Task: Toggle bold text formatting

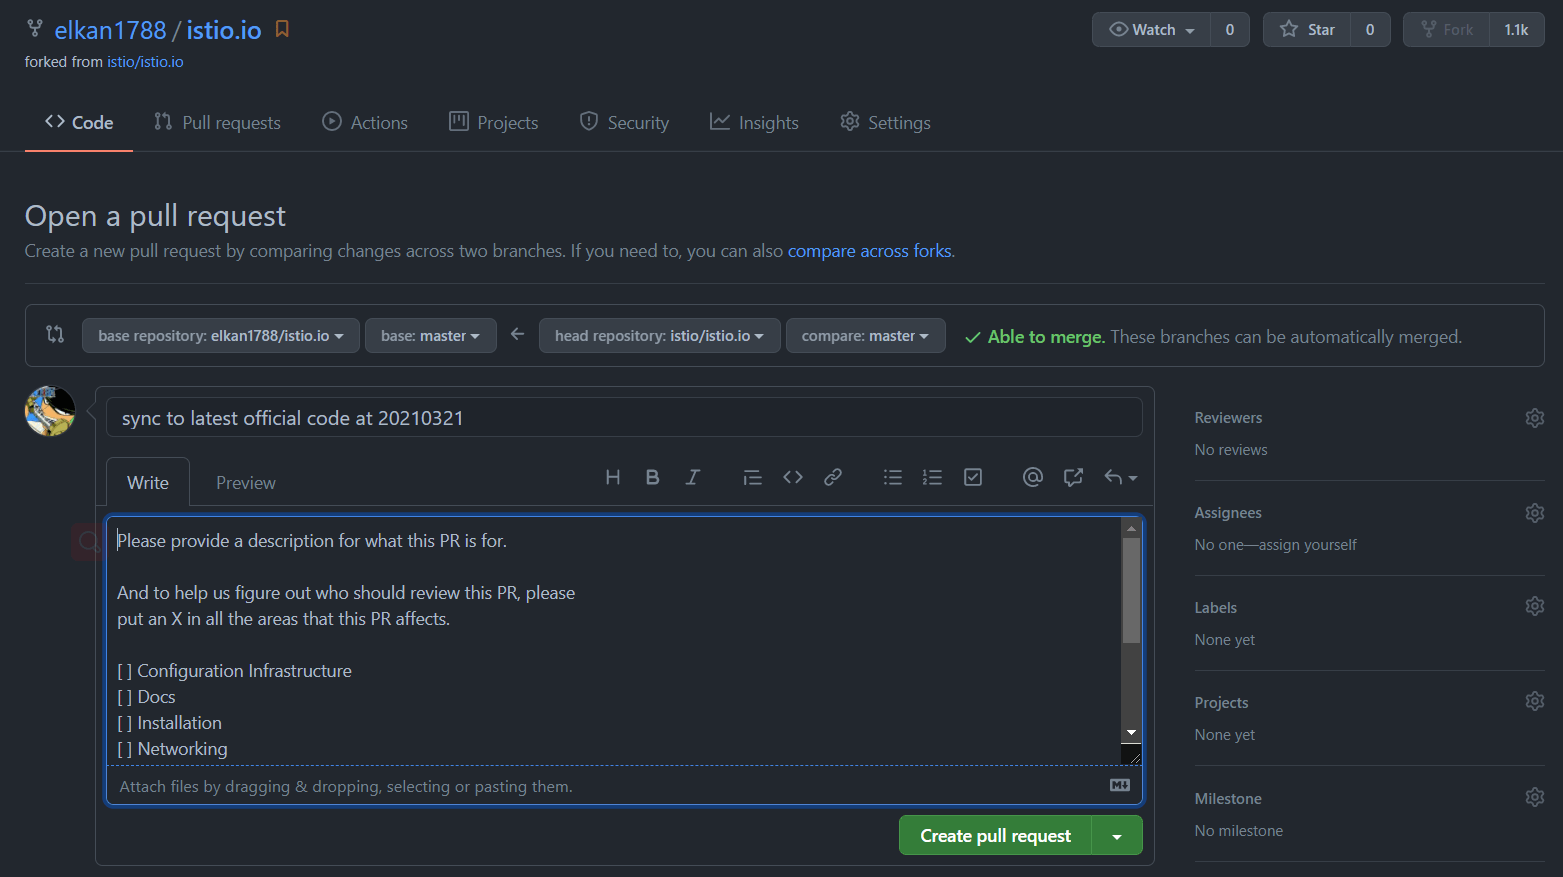Action: point(652,477)
